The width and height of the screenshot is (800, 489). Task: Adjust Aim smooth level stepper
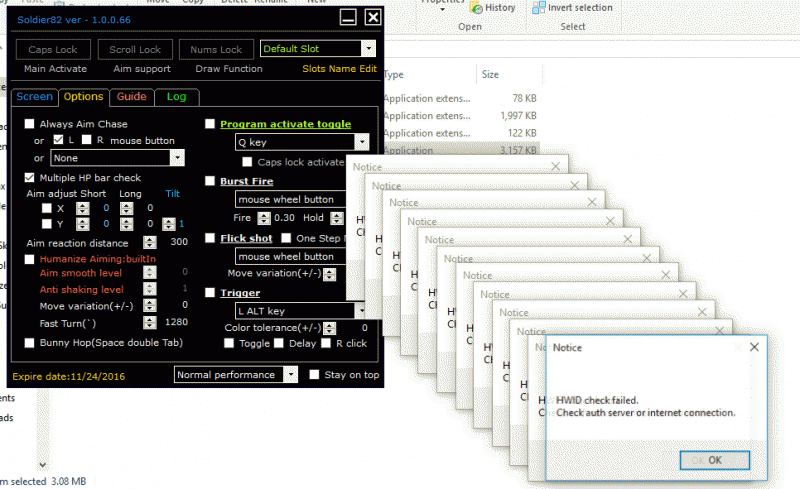pyautogui.click(x=149, y=273)
